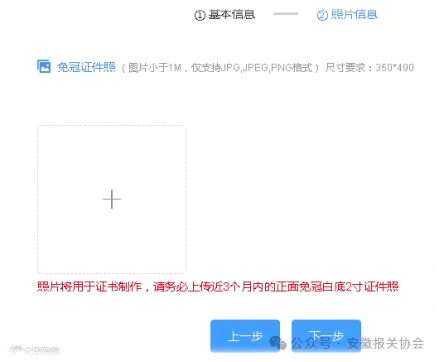Click the 尺寸要求：350*490 text
Image resolution: width=439 pixels, height=362 pixels.
pyautogui.click(x=369, y=68)
